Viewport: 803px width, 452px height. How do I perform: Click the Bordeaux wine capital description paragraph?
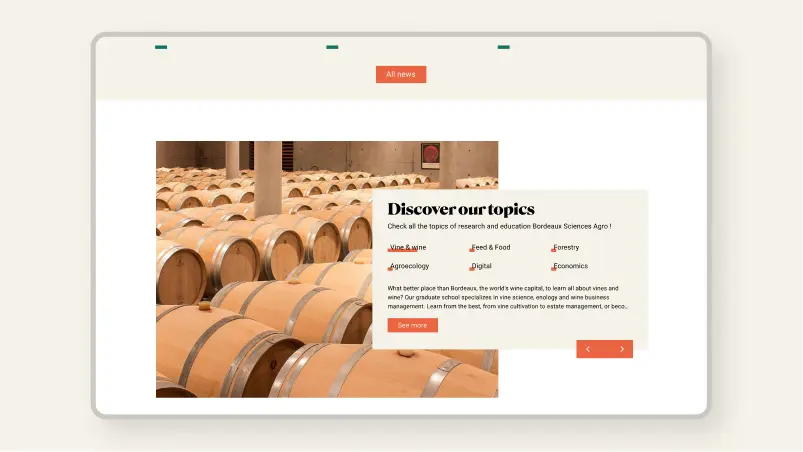(507, 297)
